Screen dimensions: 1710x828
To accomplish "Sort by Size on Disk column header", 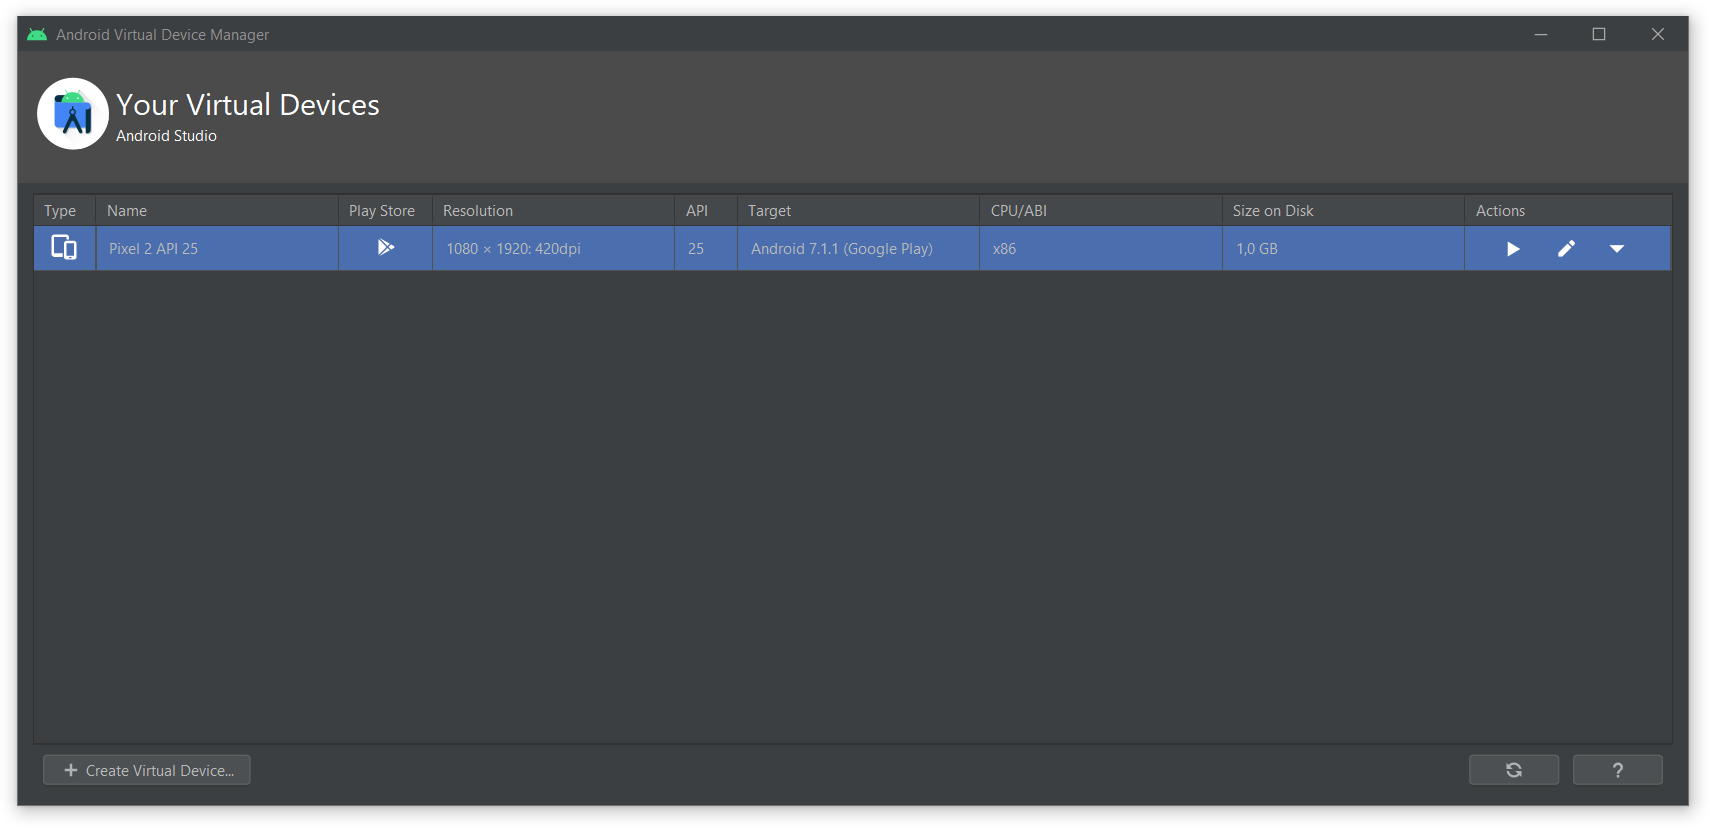I will coord(1343,211).
